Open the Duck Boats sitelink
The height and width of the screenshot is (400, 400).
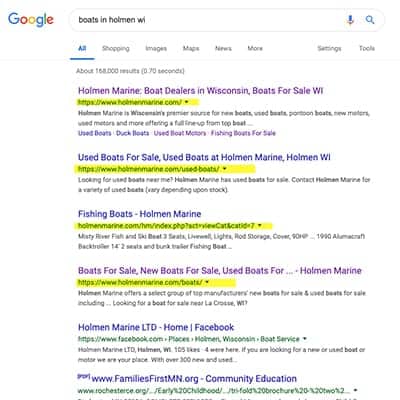(133, 133)
